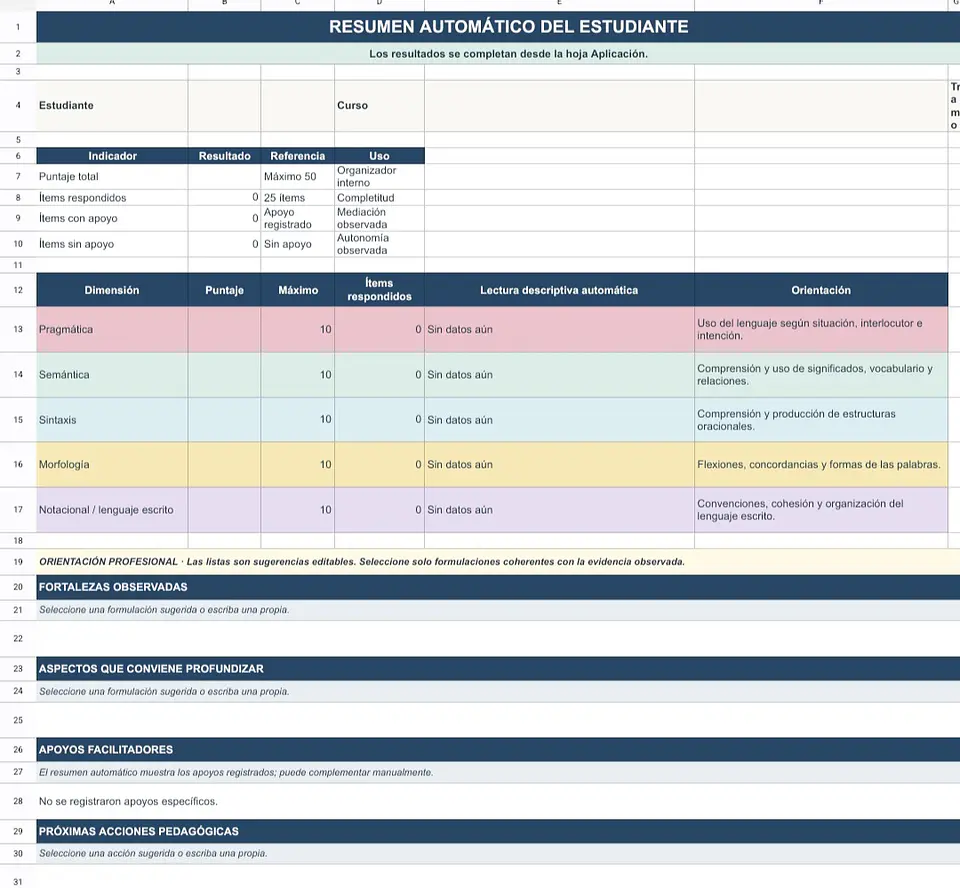Select the pink 'Pragmática' dimension cell
This screenshot has height=888, width=960.
click(112, 329)
